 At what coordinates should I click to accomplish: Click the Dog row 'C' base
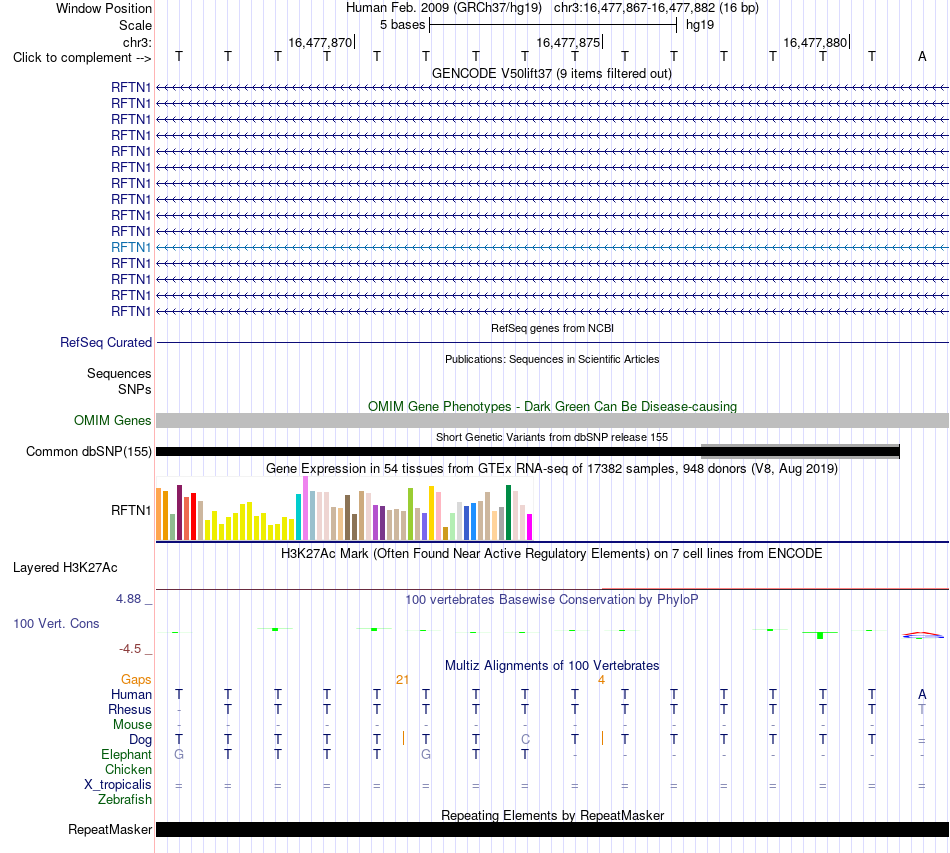tap(525, 740)
